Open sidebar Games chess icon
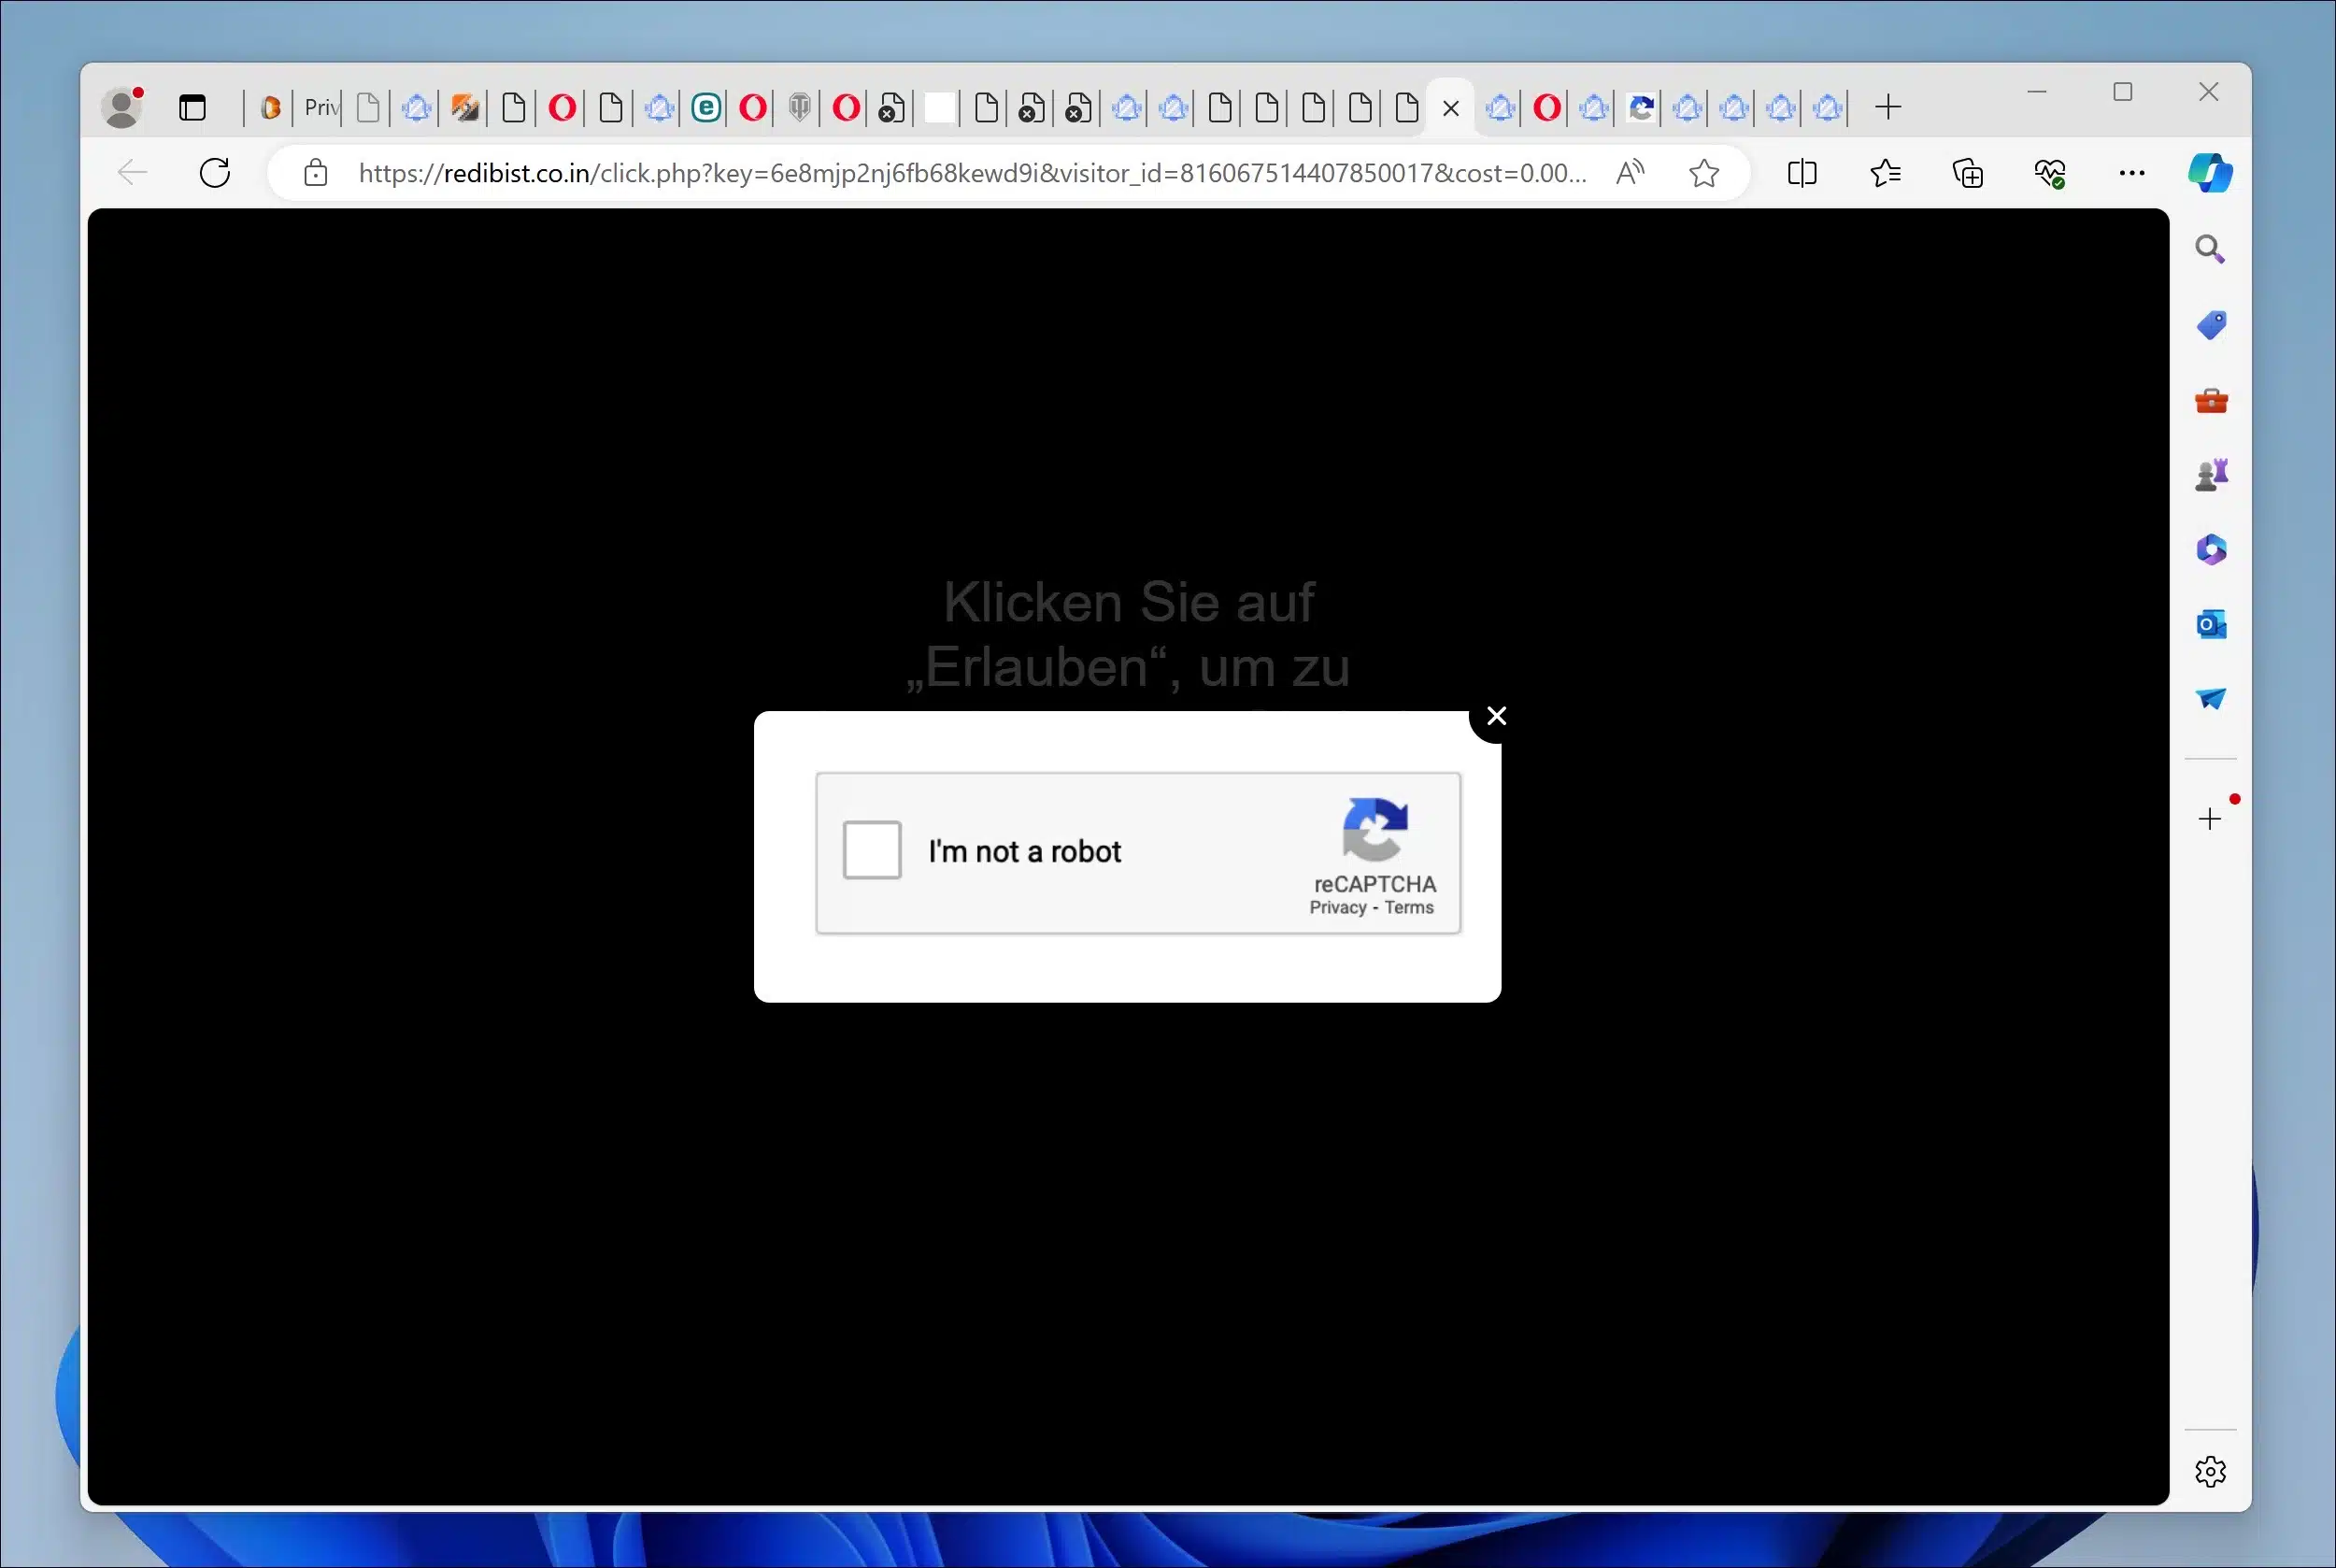The width and height of the screenshot is (2336, 1568). [2210, 475]
